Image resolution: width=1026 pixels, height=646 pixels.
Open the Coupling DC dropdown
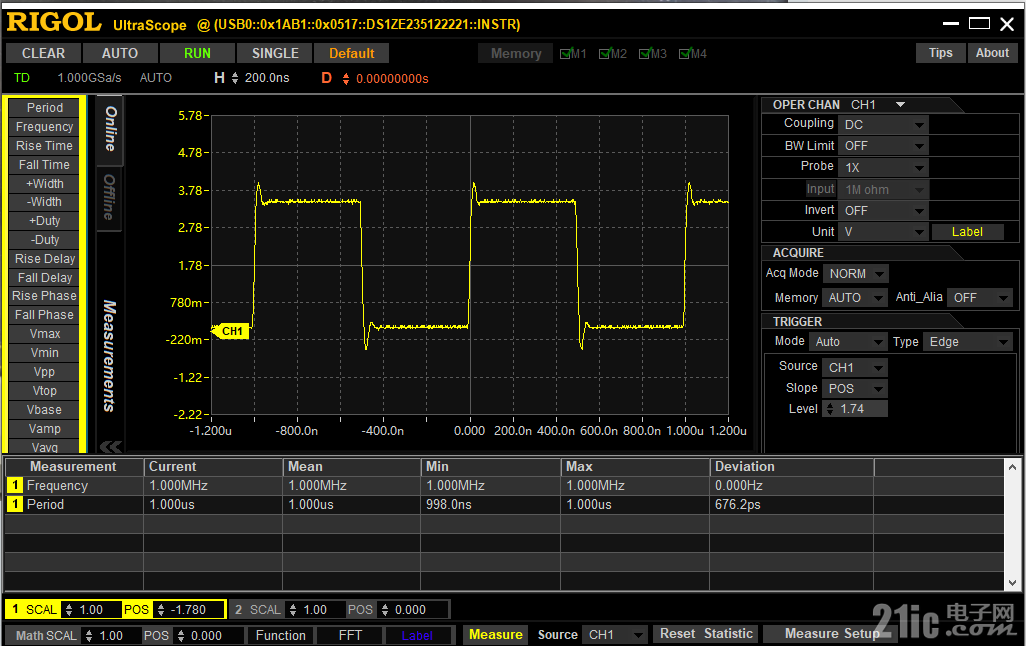883,124
